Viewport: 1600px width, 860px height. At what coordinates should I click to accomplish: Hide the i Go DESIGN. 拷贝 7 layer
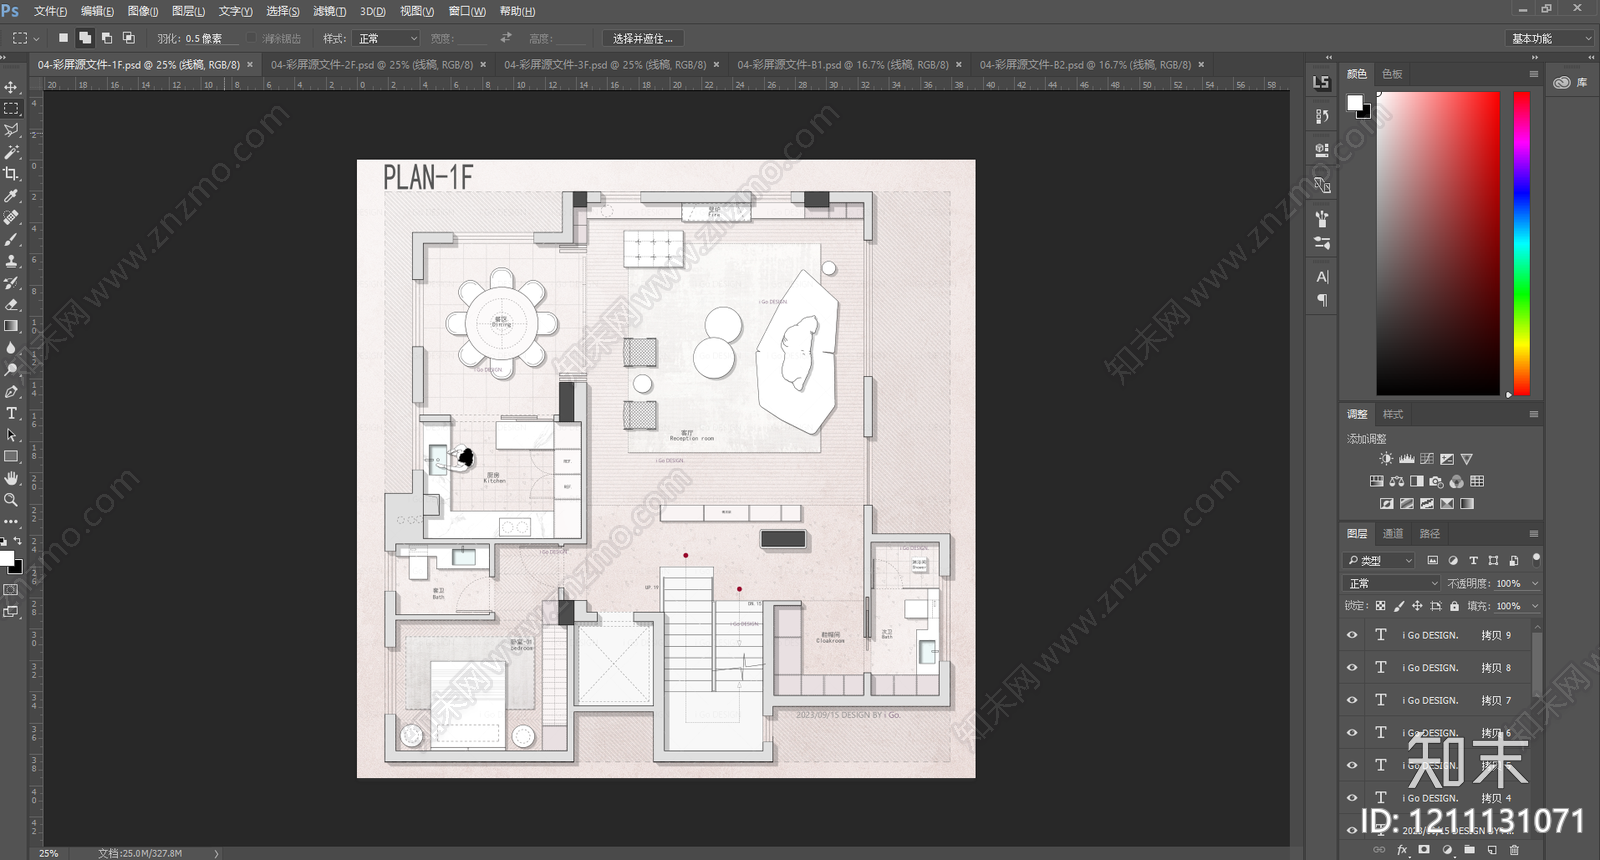tap(1352, 700)
